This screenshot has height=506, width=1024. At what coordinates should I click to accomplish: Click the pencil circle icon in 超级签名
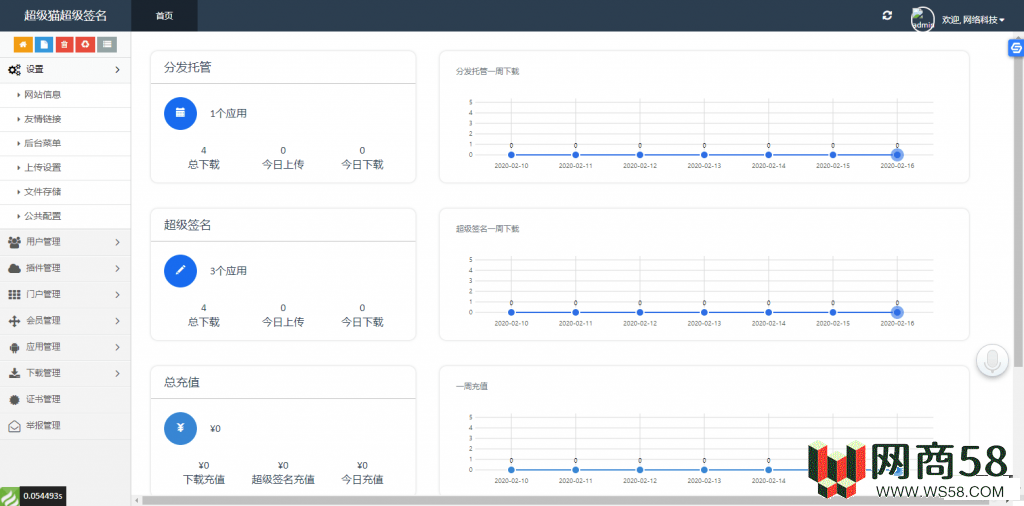pyautogui.click(x=180, y=270)
